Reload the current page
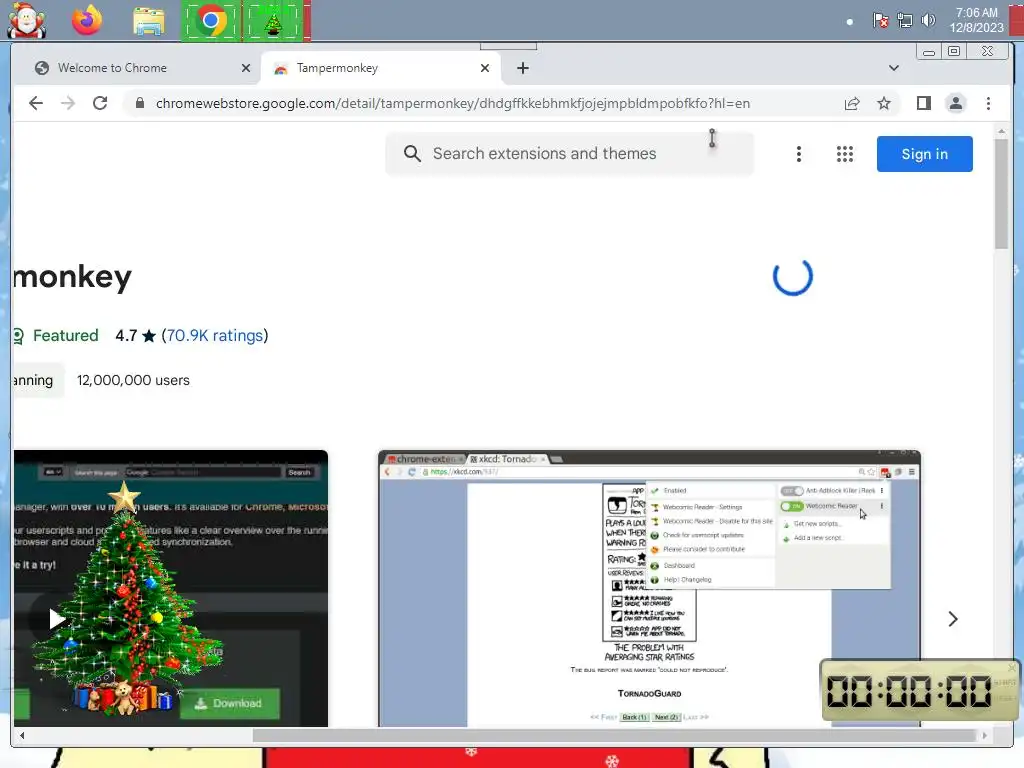 [100, 103]
